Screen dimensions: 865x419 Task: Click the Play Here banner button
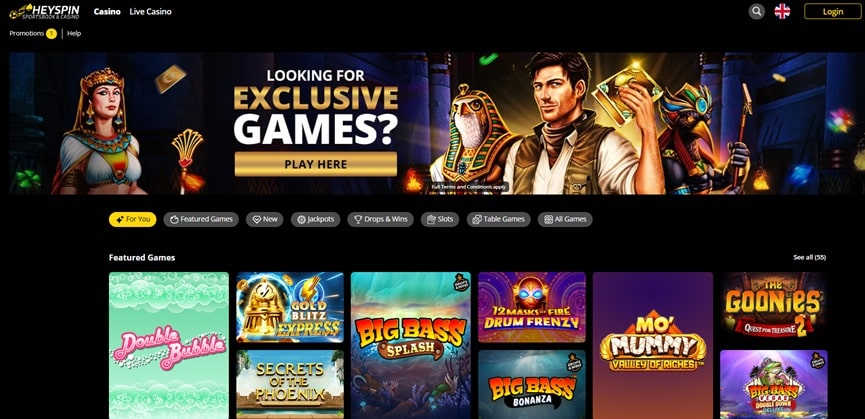click(x=316, y=164)
